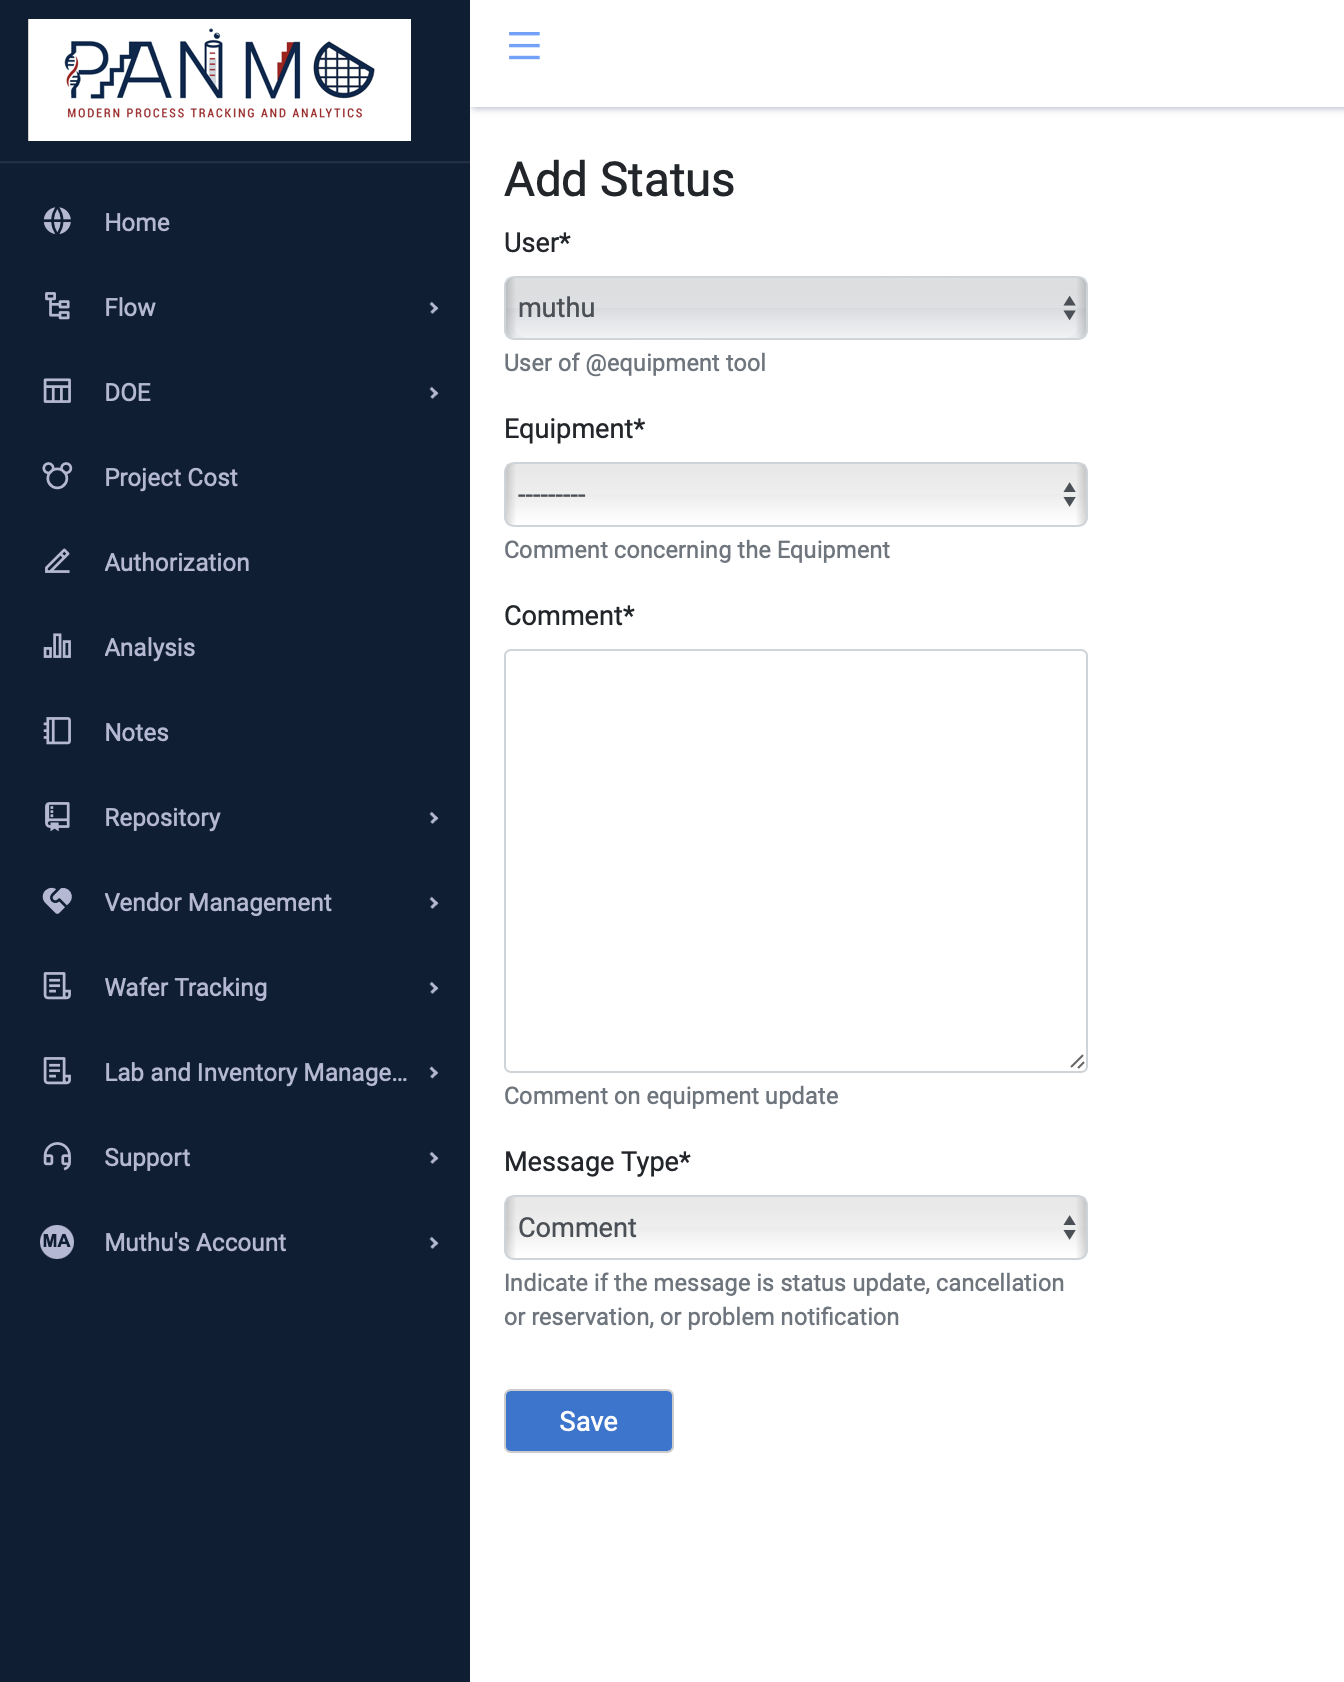The width and height of the screenshot is (1344, 1682).
Task: Toggle the hamburger menu icon
Action: pos(524,46)
